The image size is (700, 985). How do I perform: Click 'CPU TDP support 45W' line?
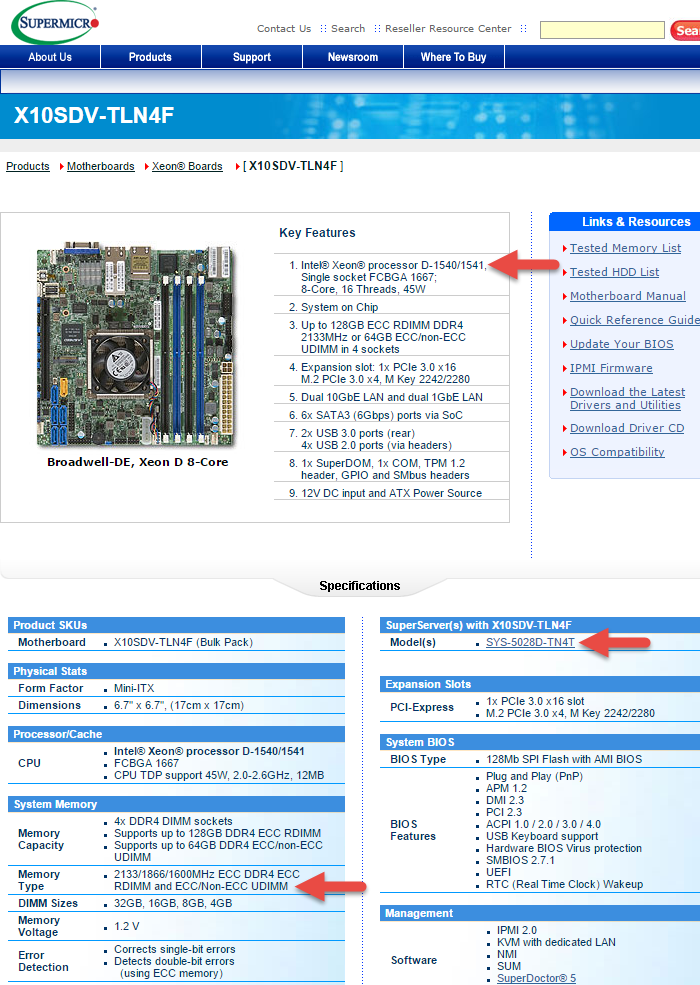219,775
